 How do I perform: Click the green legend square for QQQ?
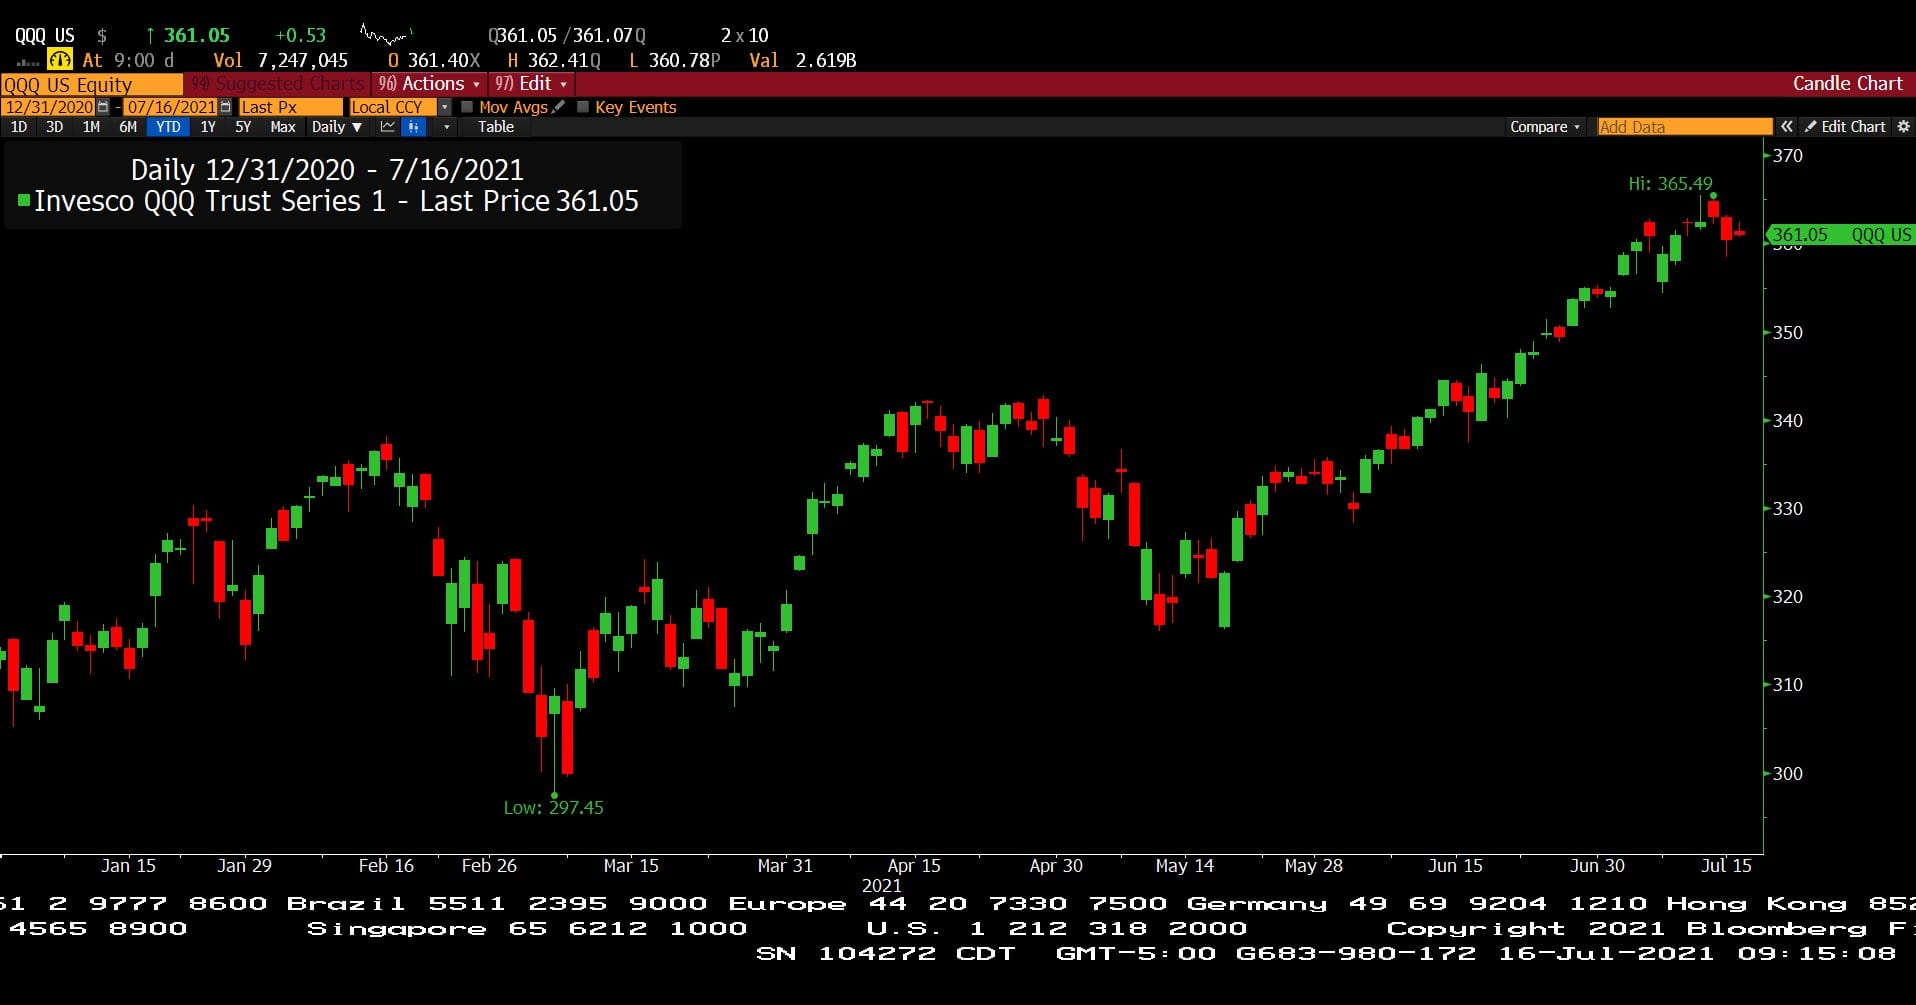click(x=23, y=201)
